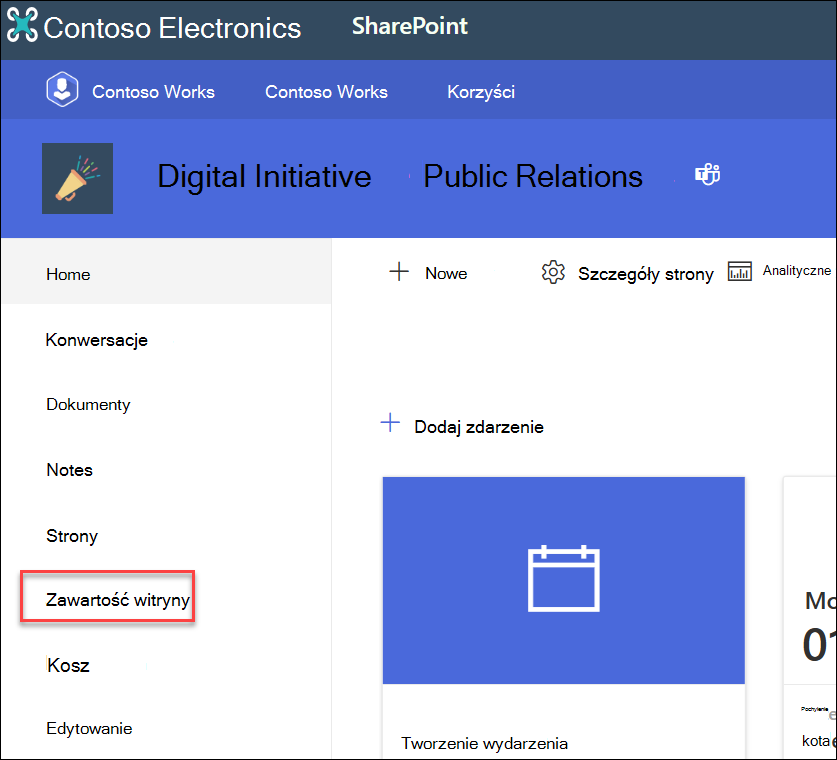Open Szczegóły strony page details
Viewport: 837px width, 760px height.
coord(645,274)
